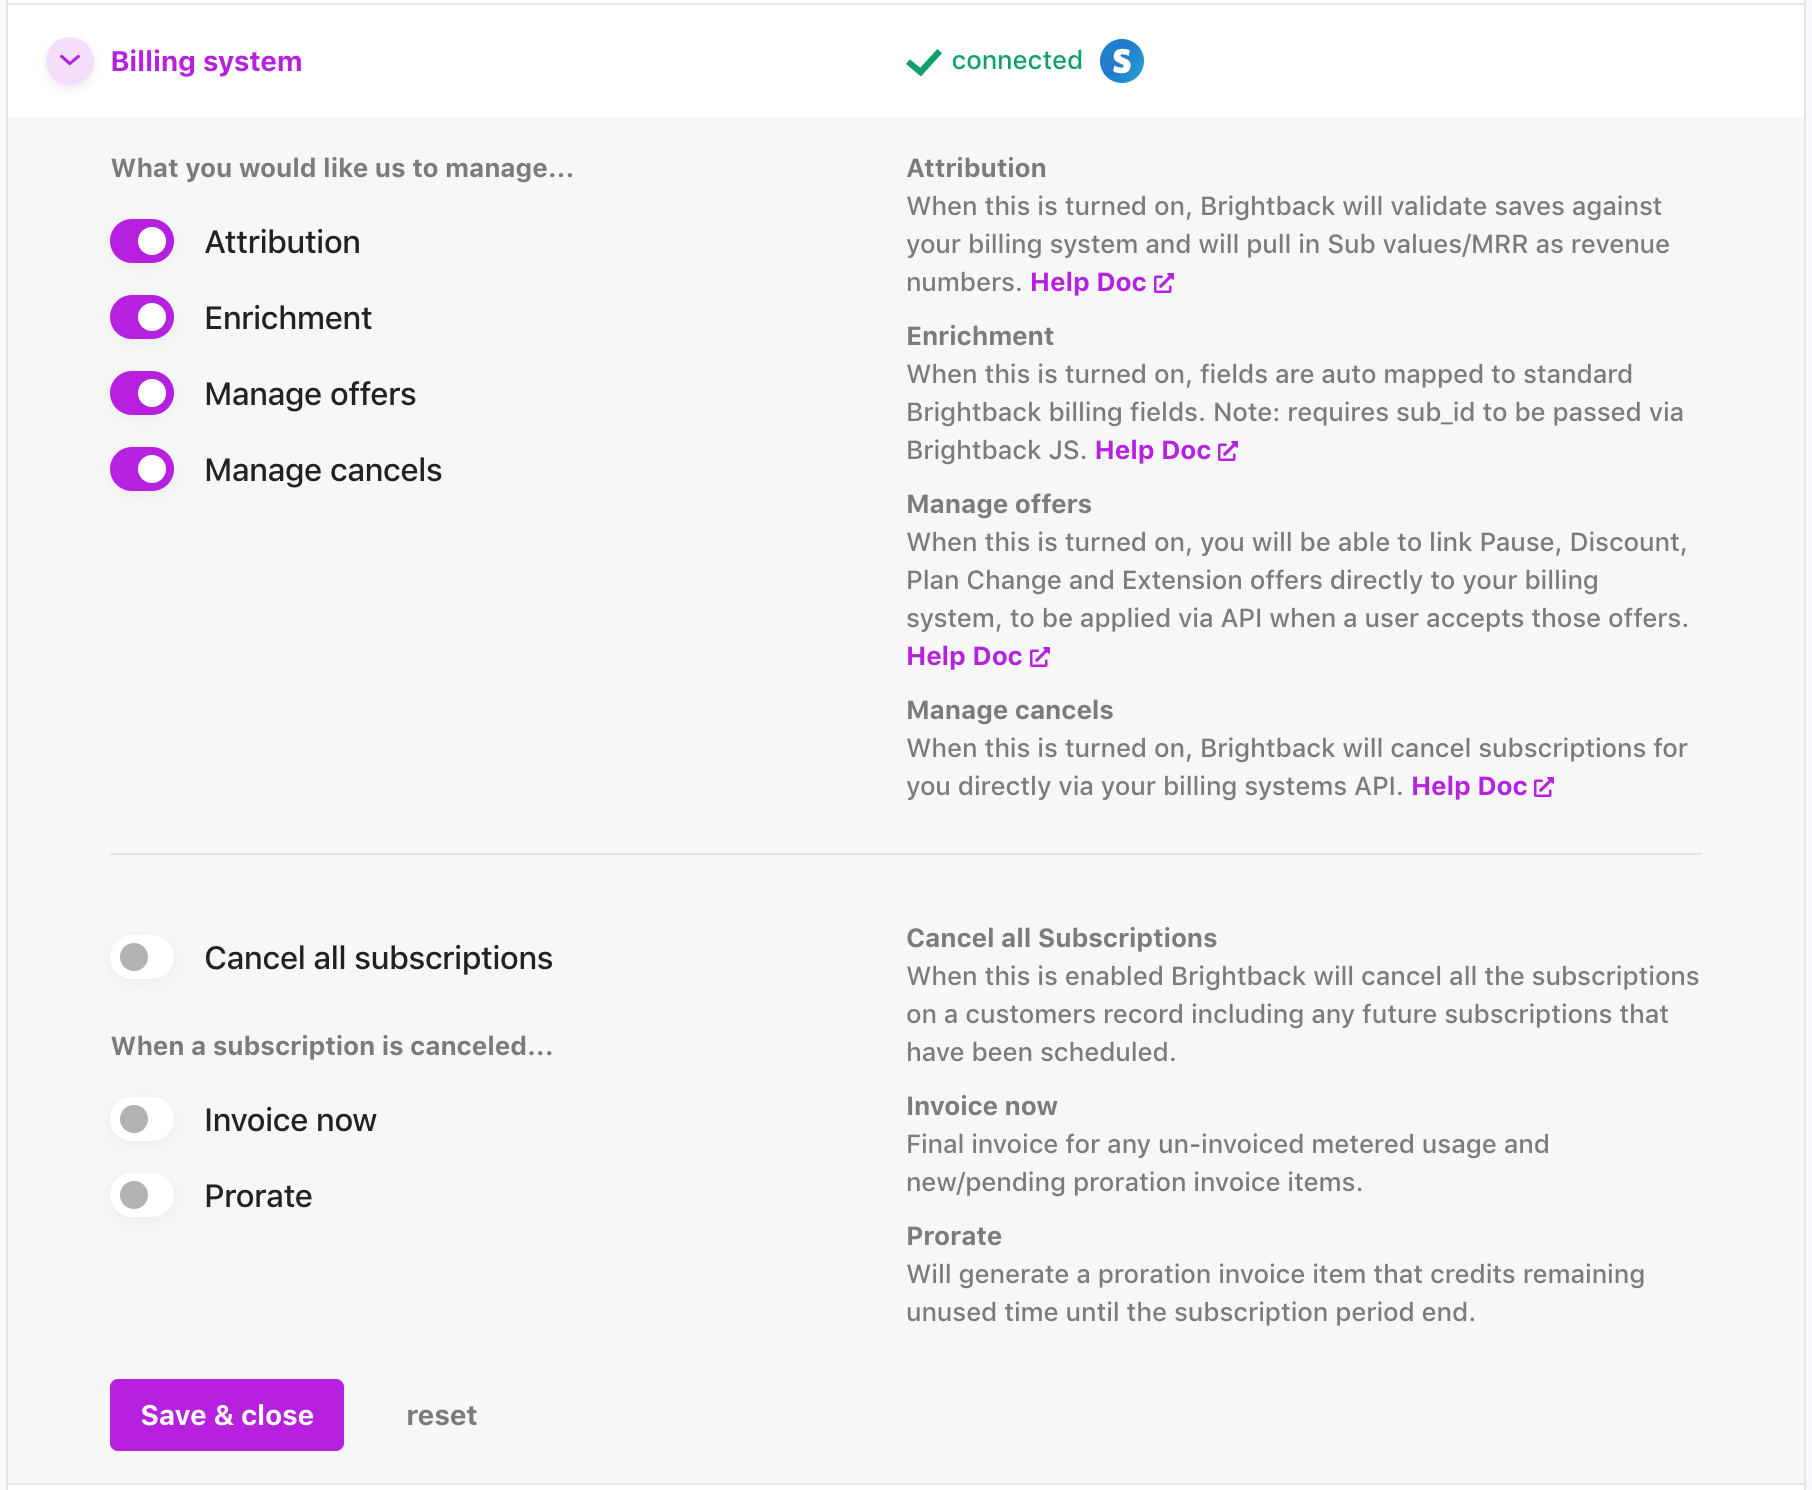The height and width of the screenshot is (1490, 1812).
Task: Click the external link icon after Enrichment Help Doc
Action: (x=1228, y=450)
